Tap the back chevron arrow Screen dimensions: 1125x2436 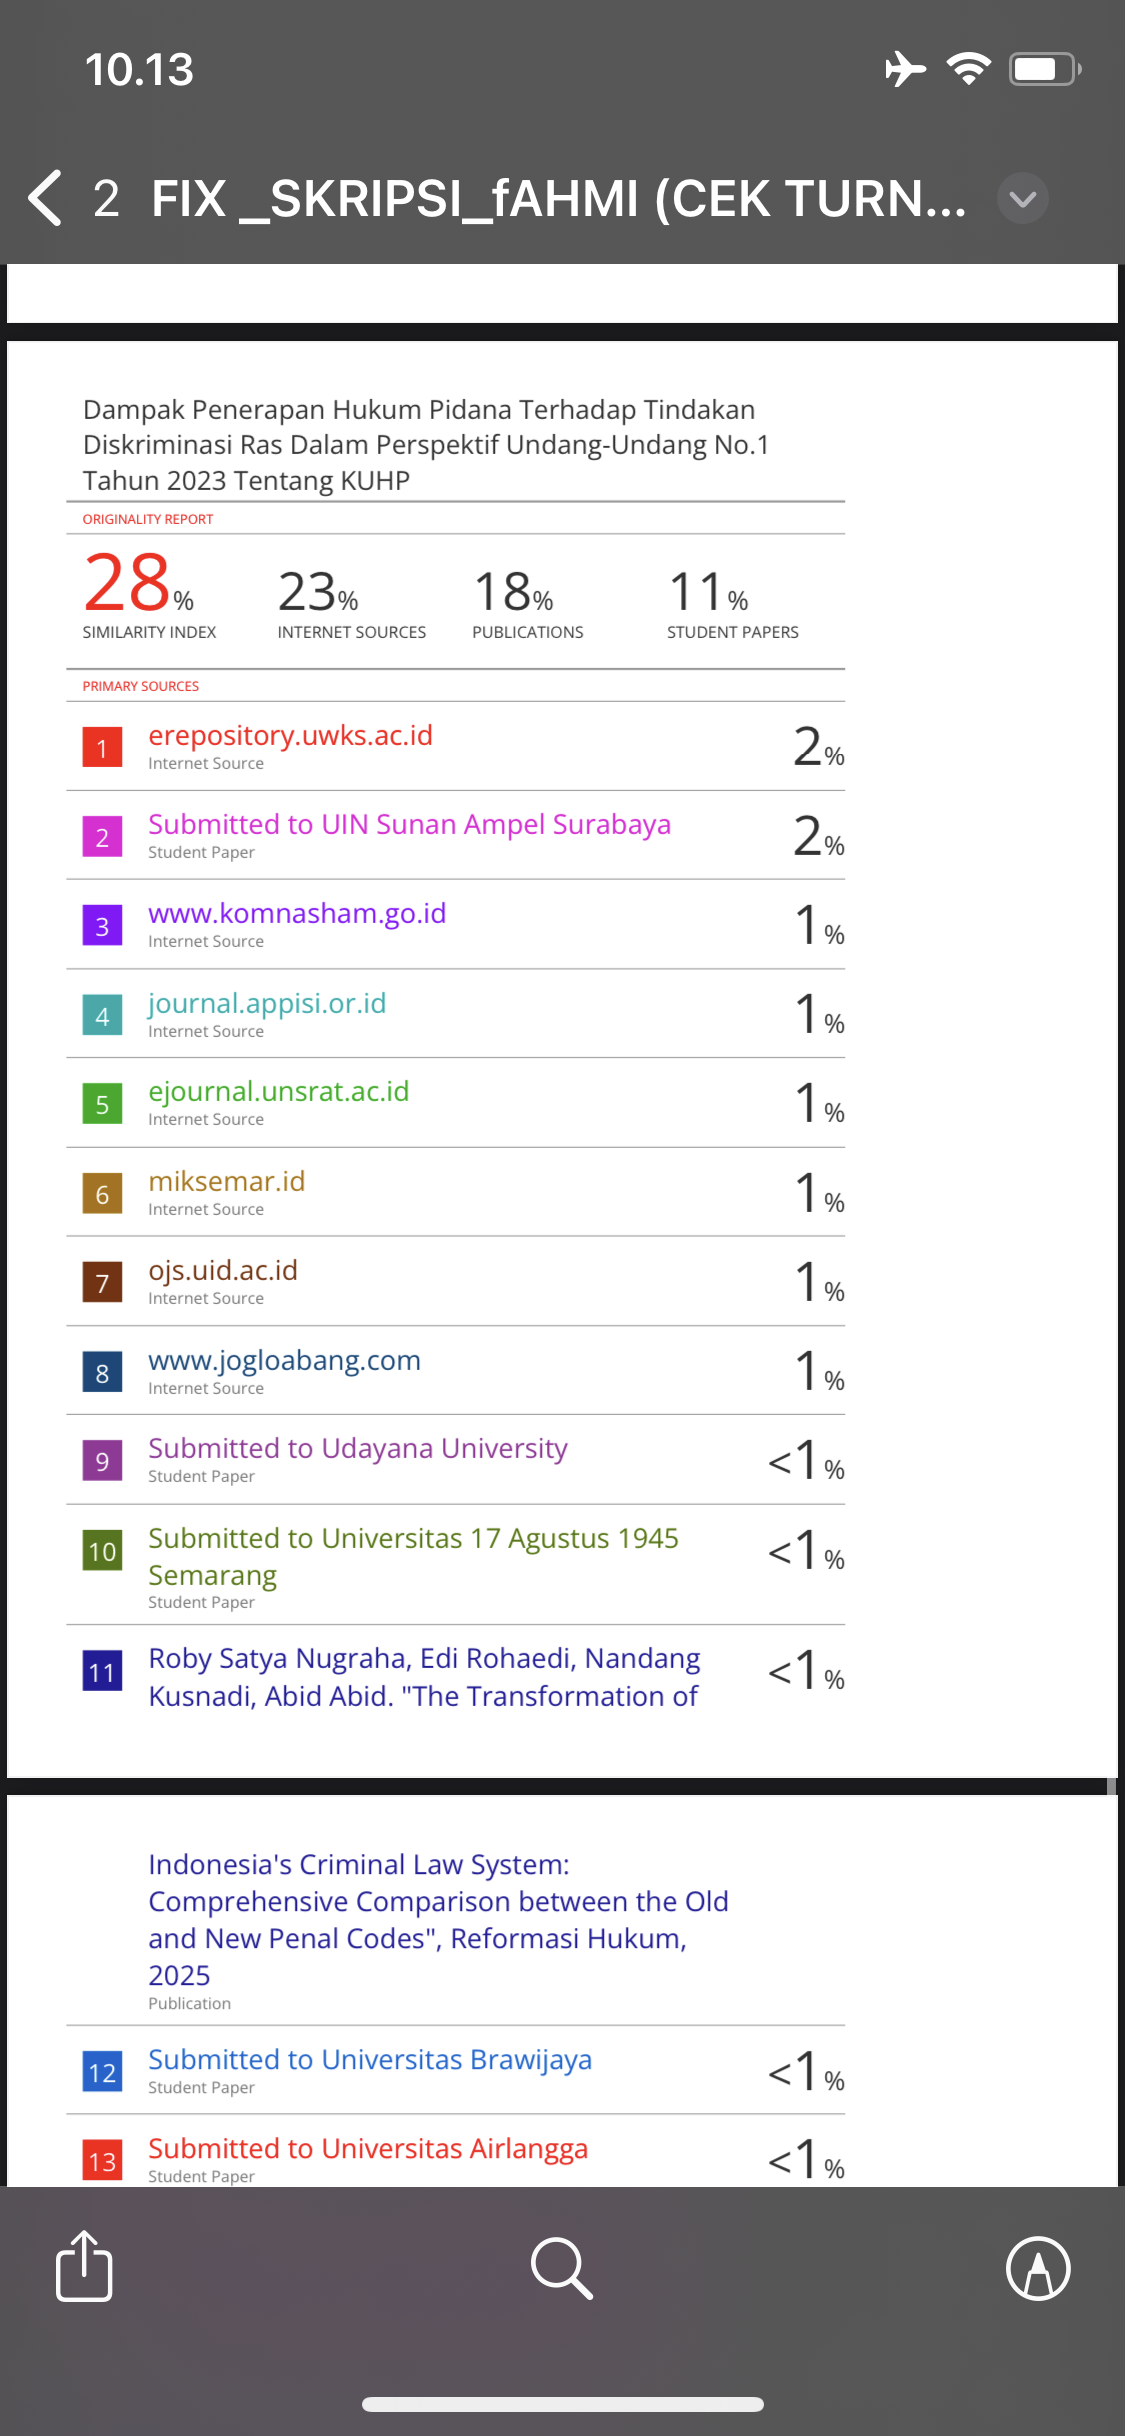click(x=45, y=198)
